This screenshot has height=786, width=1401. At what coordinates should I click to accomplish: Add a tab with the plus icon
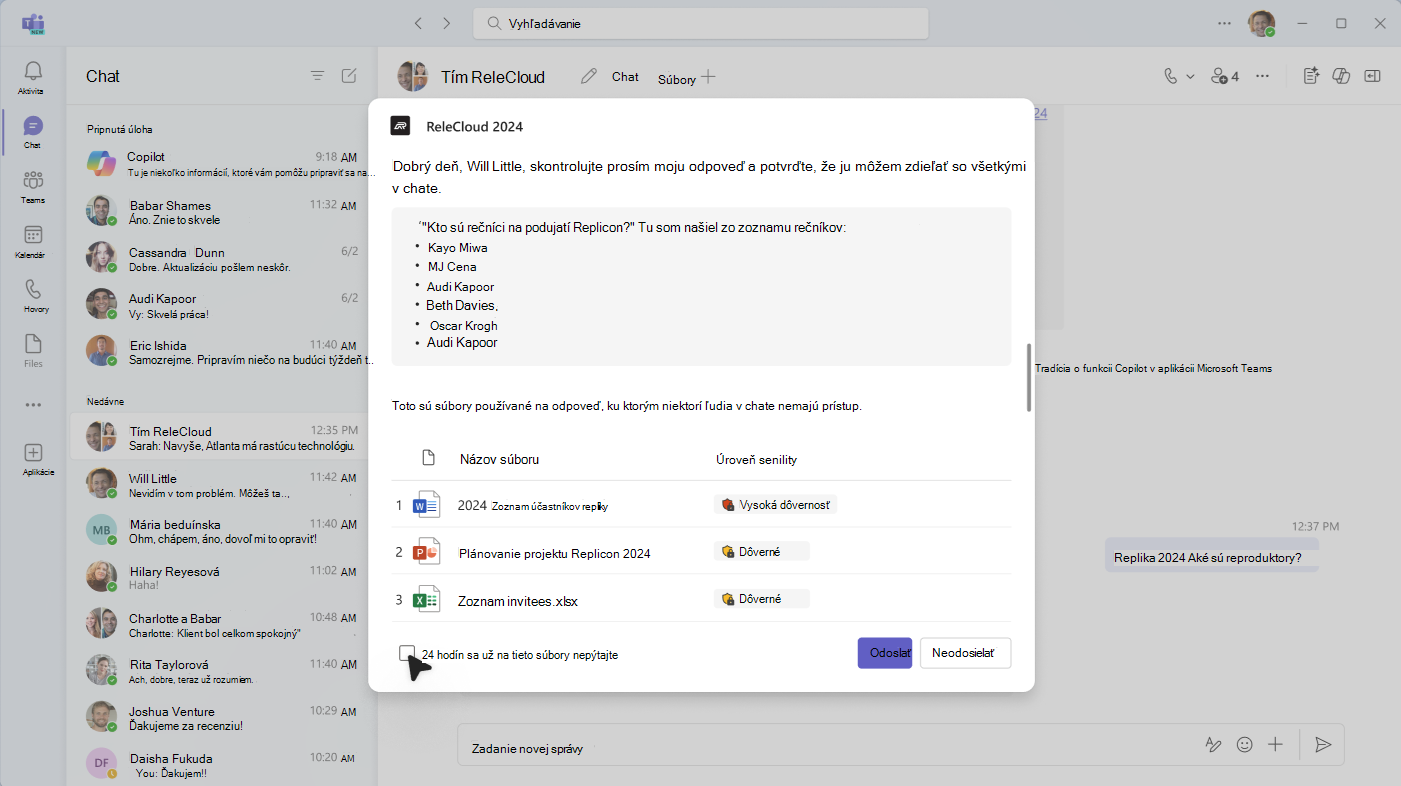point(708,76)
